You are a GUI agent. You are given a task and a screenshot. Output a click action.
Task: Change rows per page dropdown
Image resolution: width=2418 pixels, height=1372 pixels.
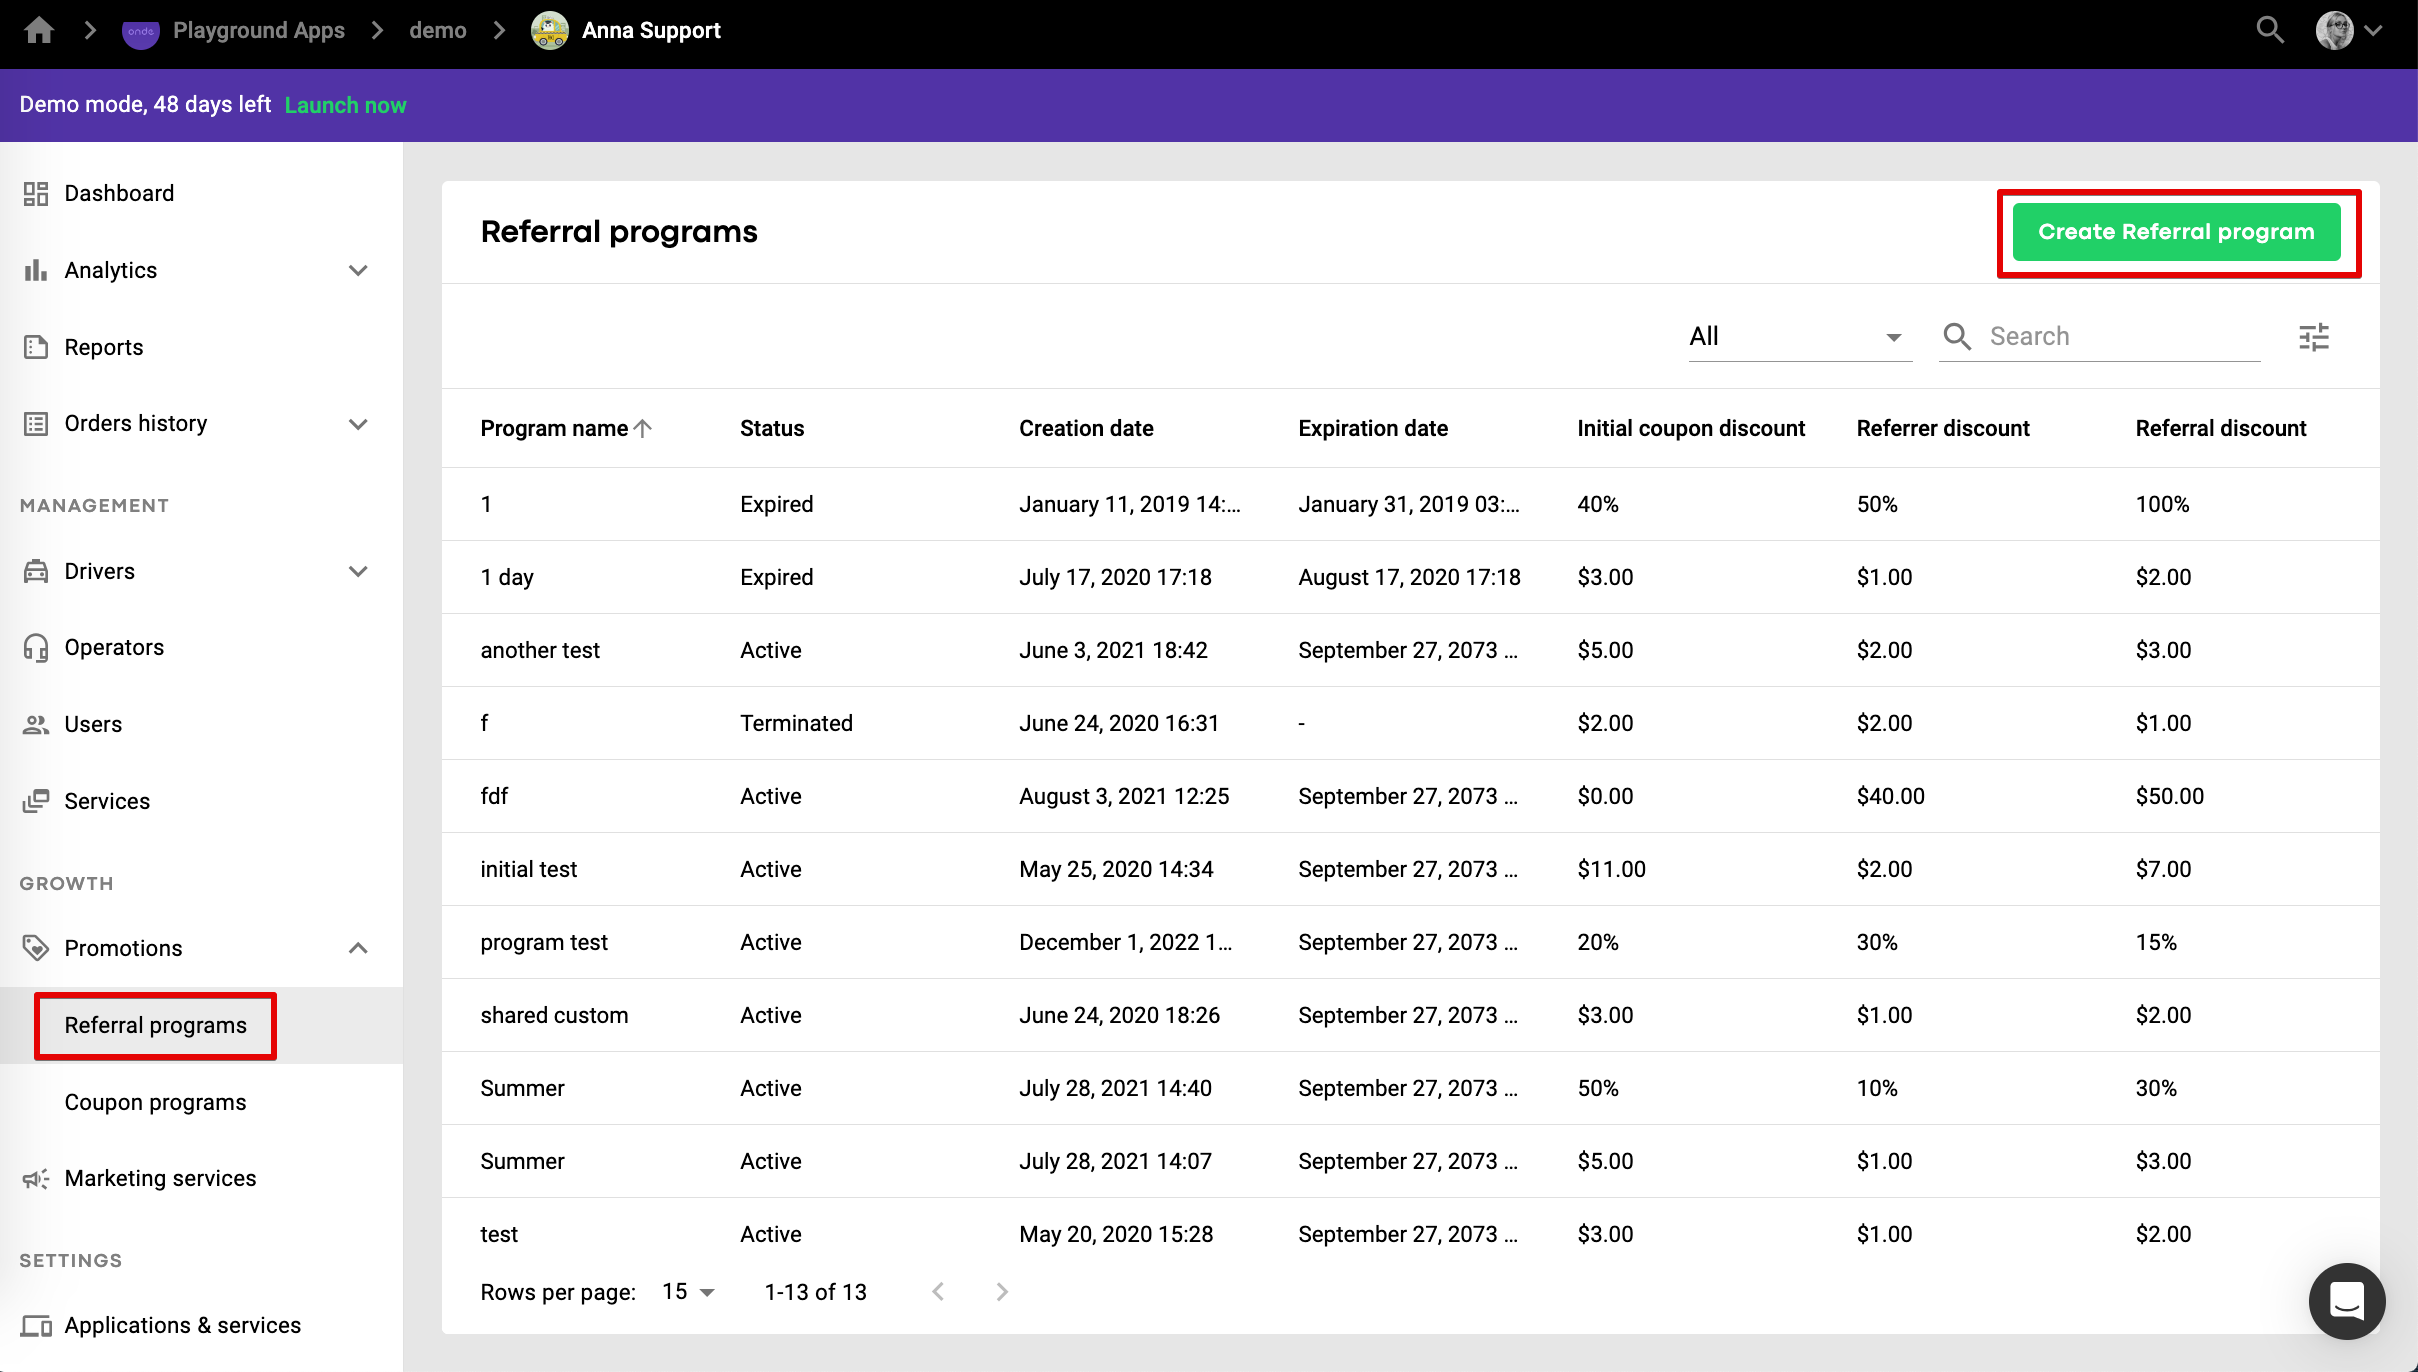click(x=689, y=1292)
